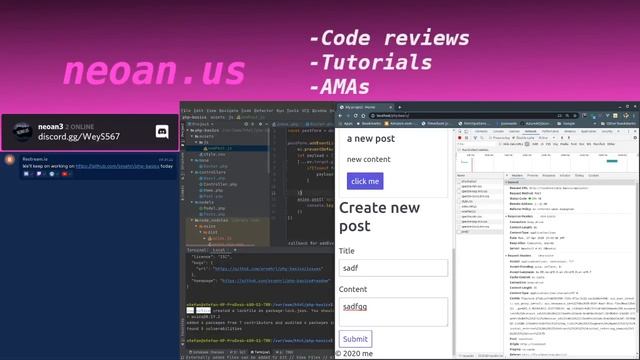Image resolution: width=640 pixels, height=360 pixels.
Task: Open the Discord icon in the neoan3 widget
Action: click(x=162, y=131)
